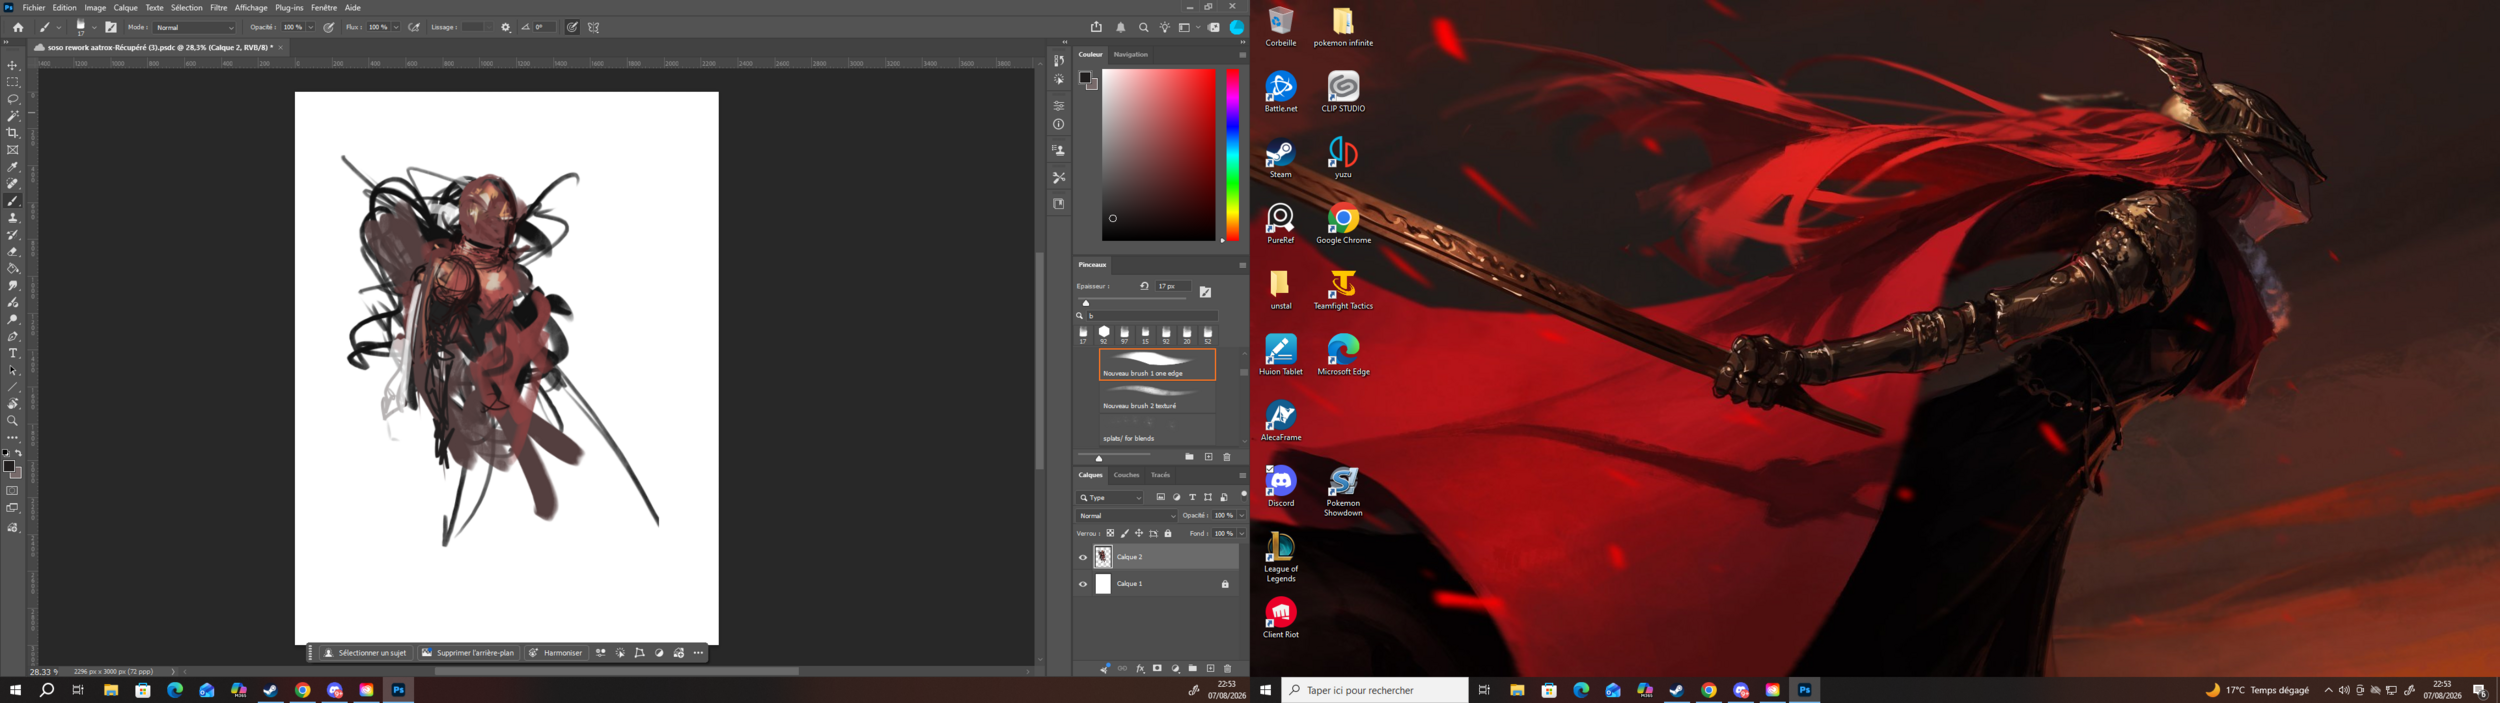
Task: Create new brush group folder icon
Action: tap(1189, 457)
